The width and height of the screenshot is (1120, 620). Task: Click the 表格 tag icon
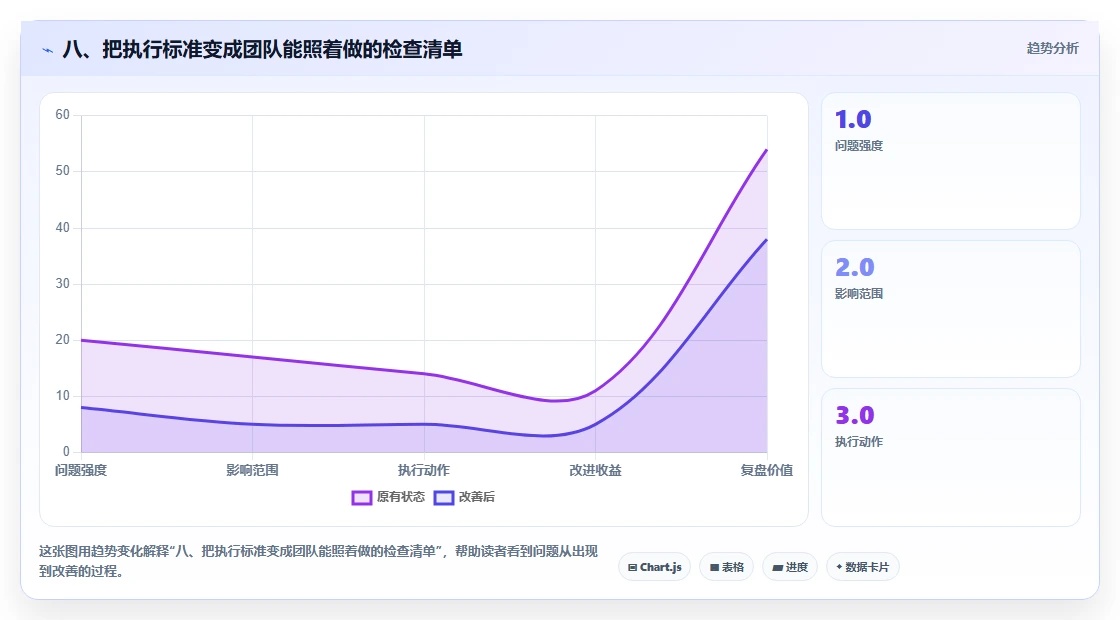714,567
